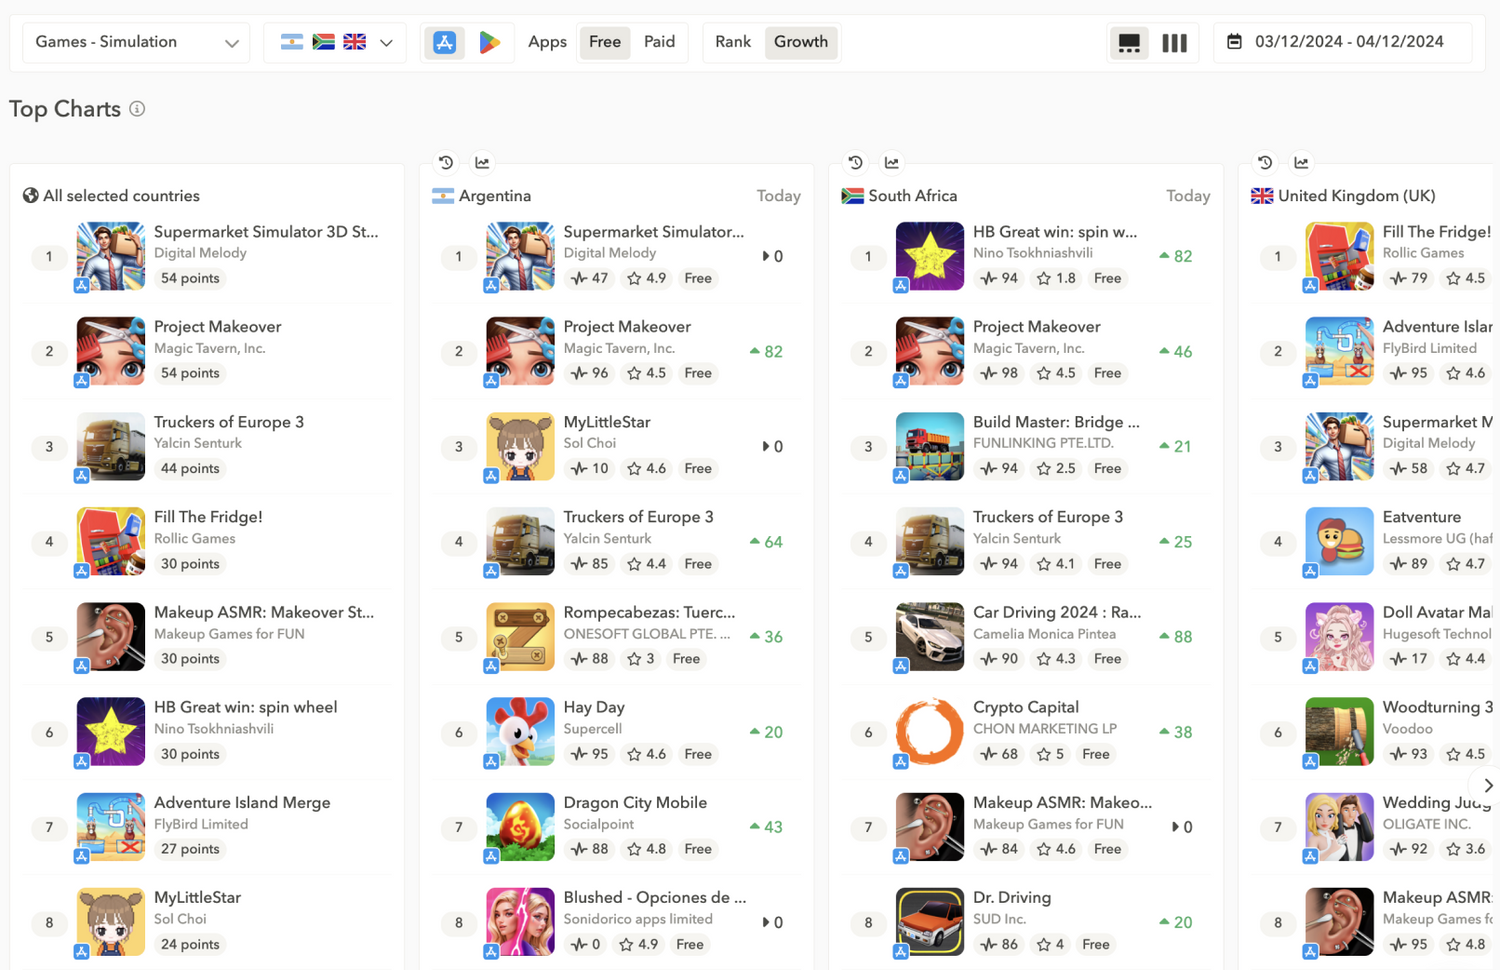Open Hay Day app icon in Argentina list
The width and height of the screenshot is (1500, 970).
520,732
